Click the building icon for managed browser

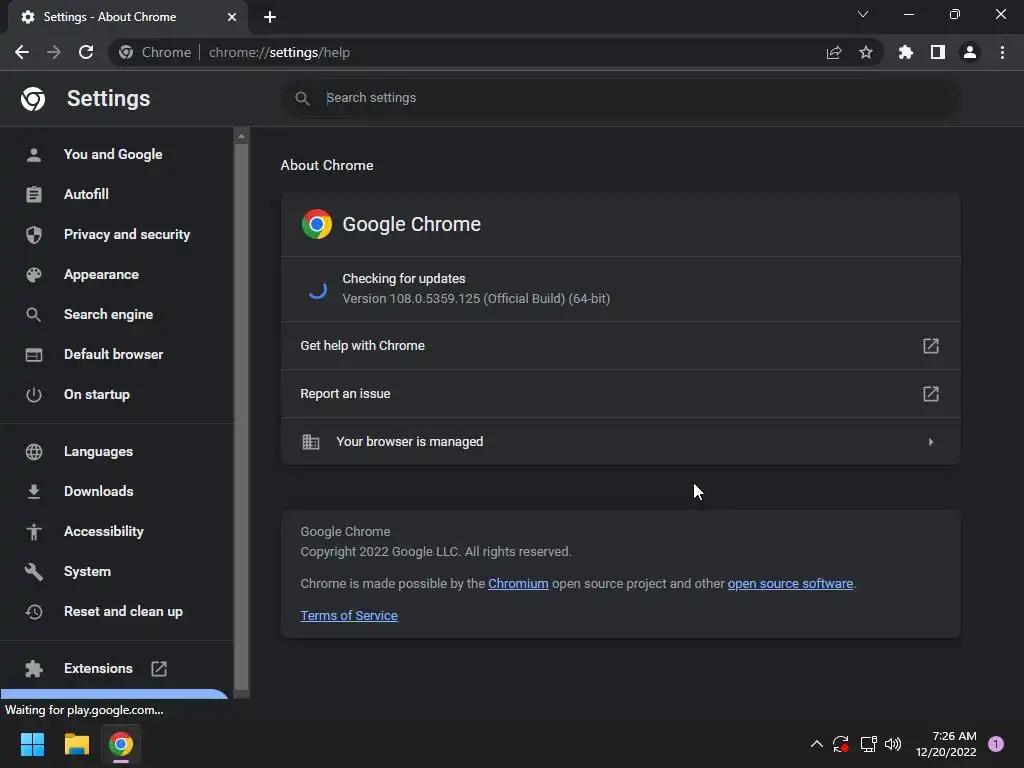click(x=311, y=442)
